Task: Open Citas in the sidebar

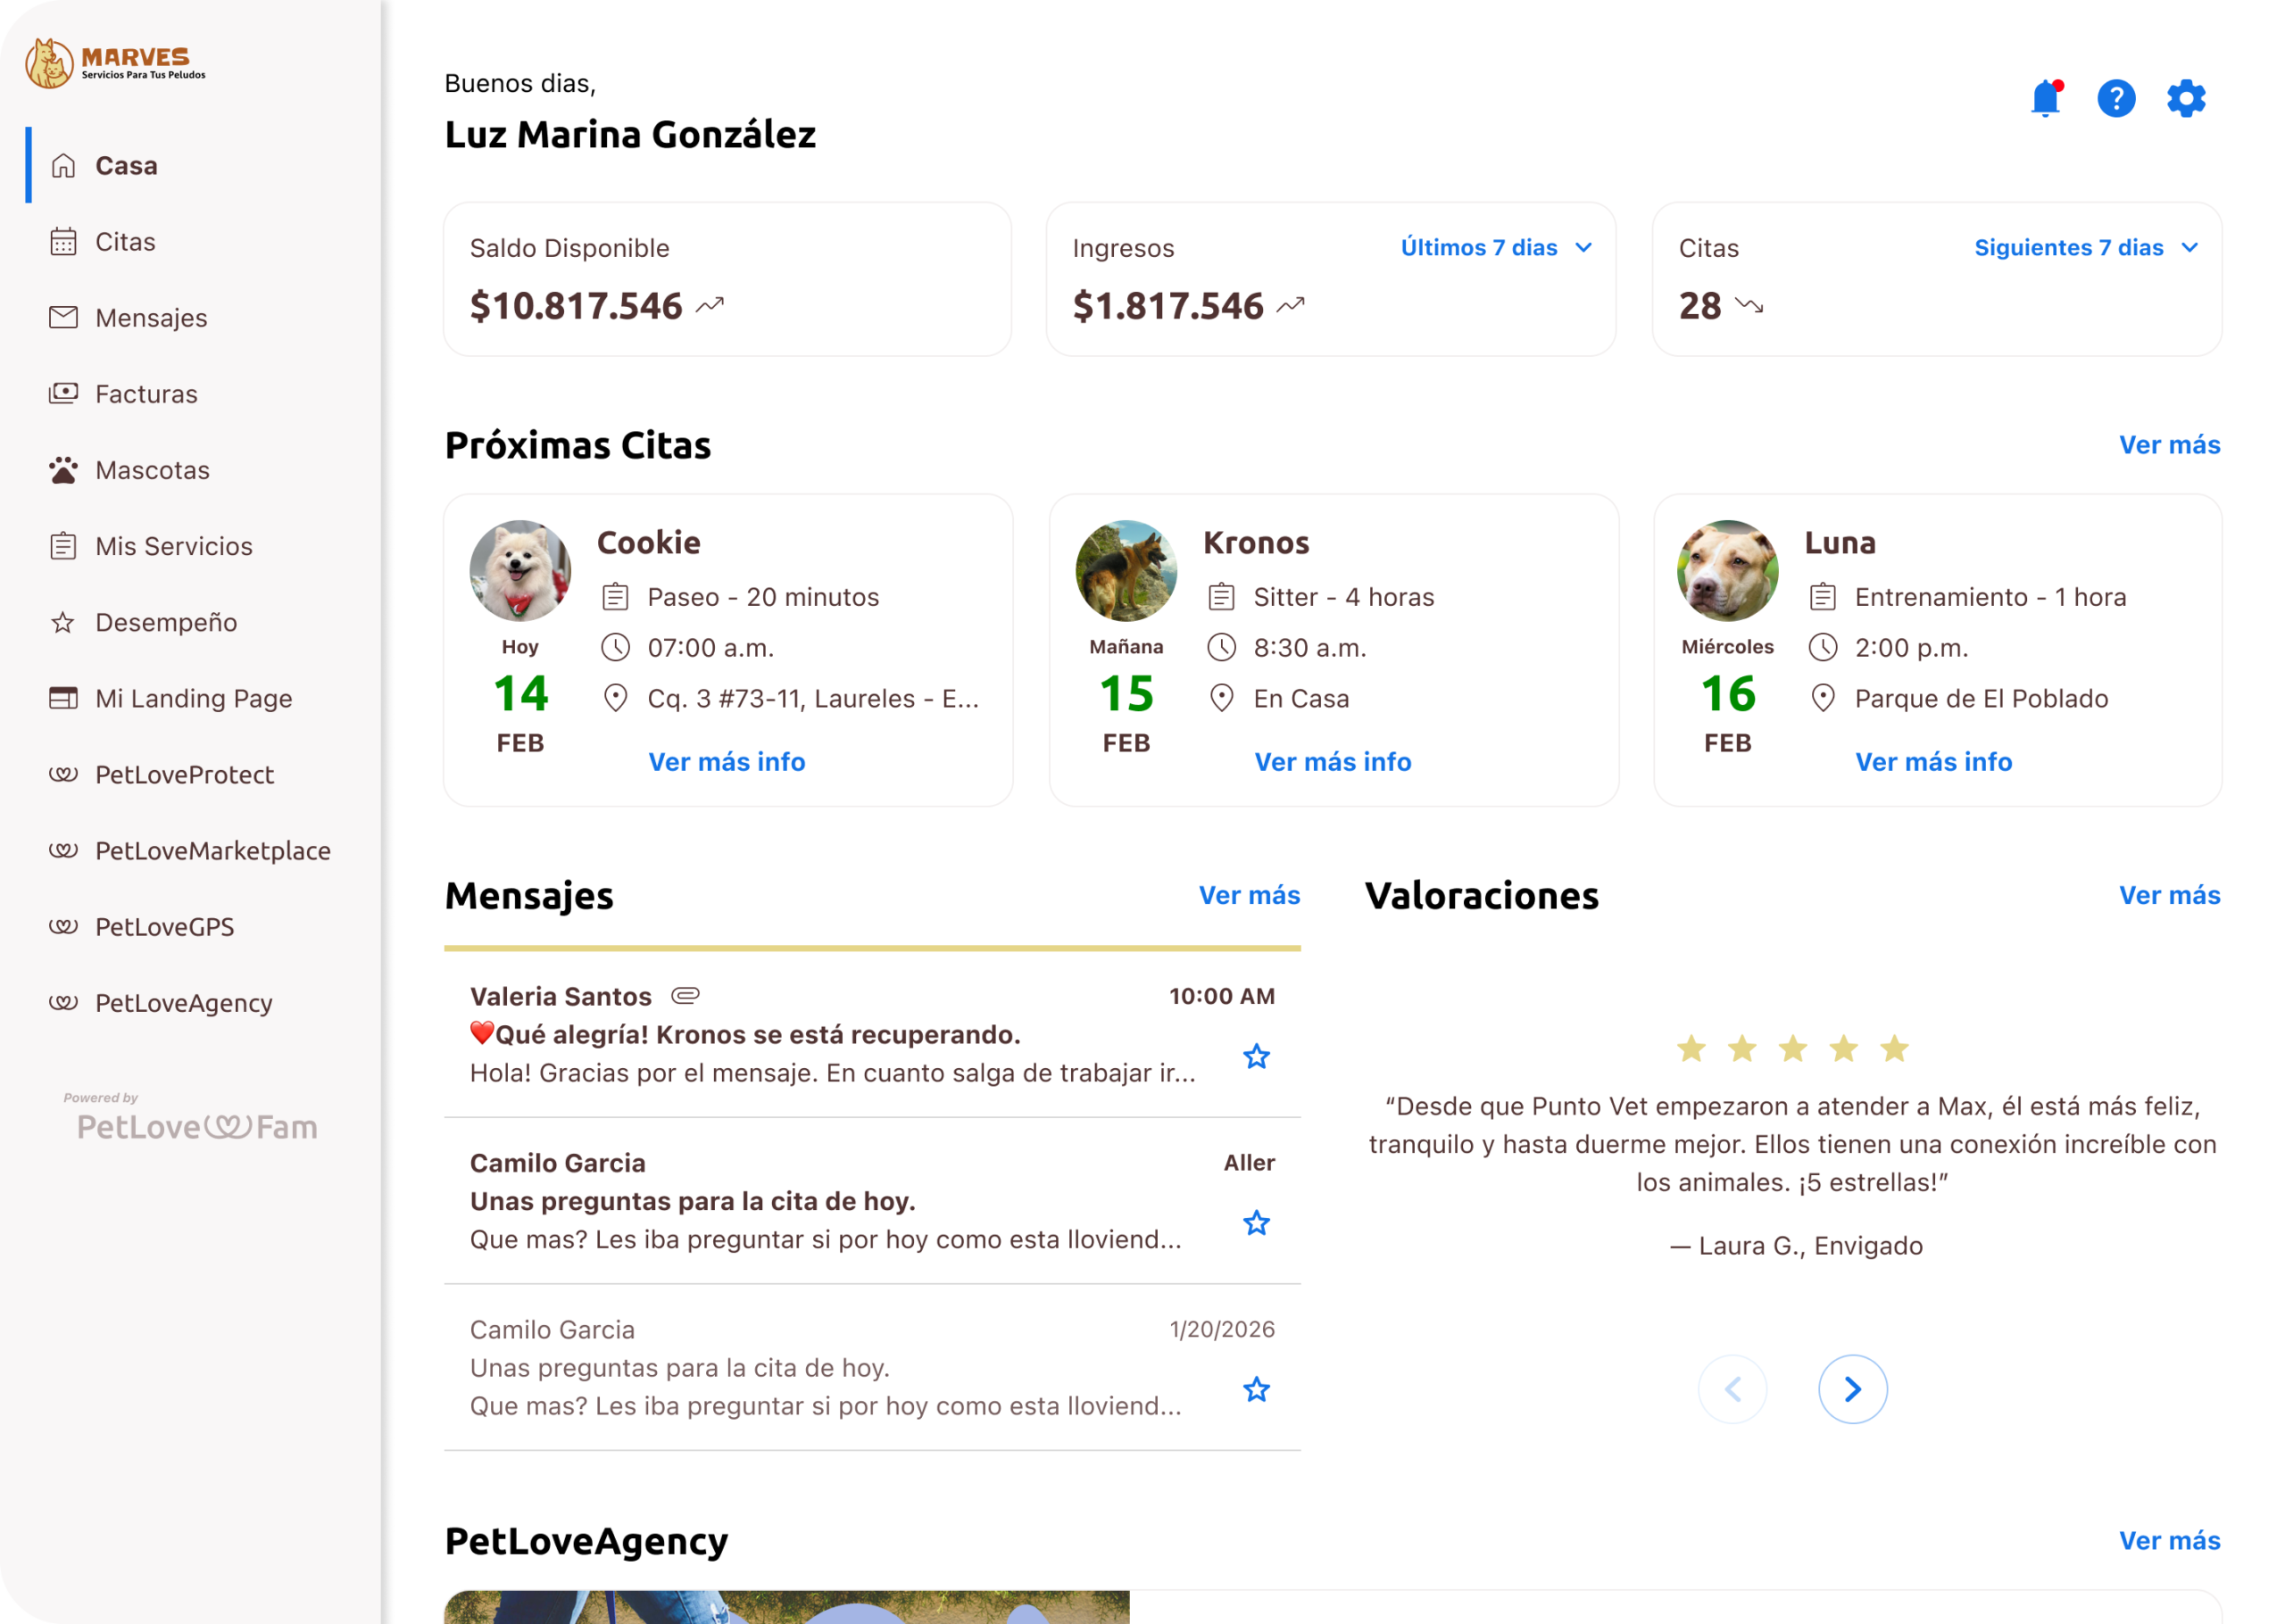Action: coord(125,242)
